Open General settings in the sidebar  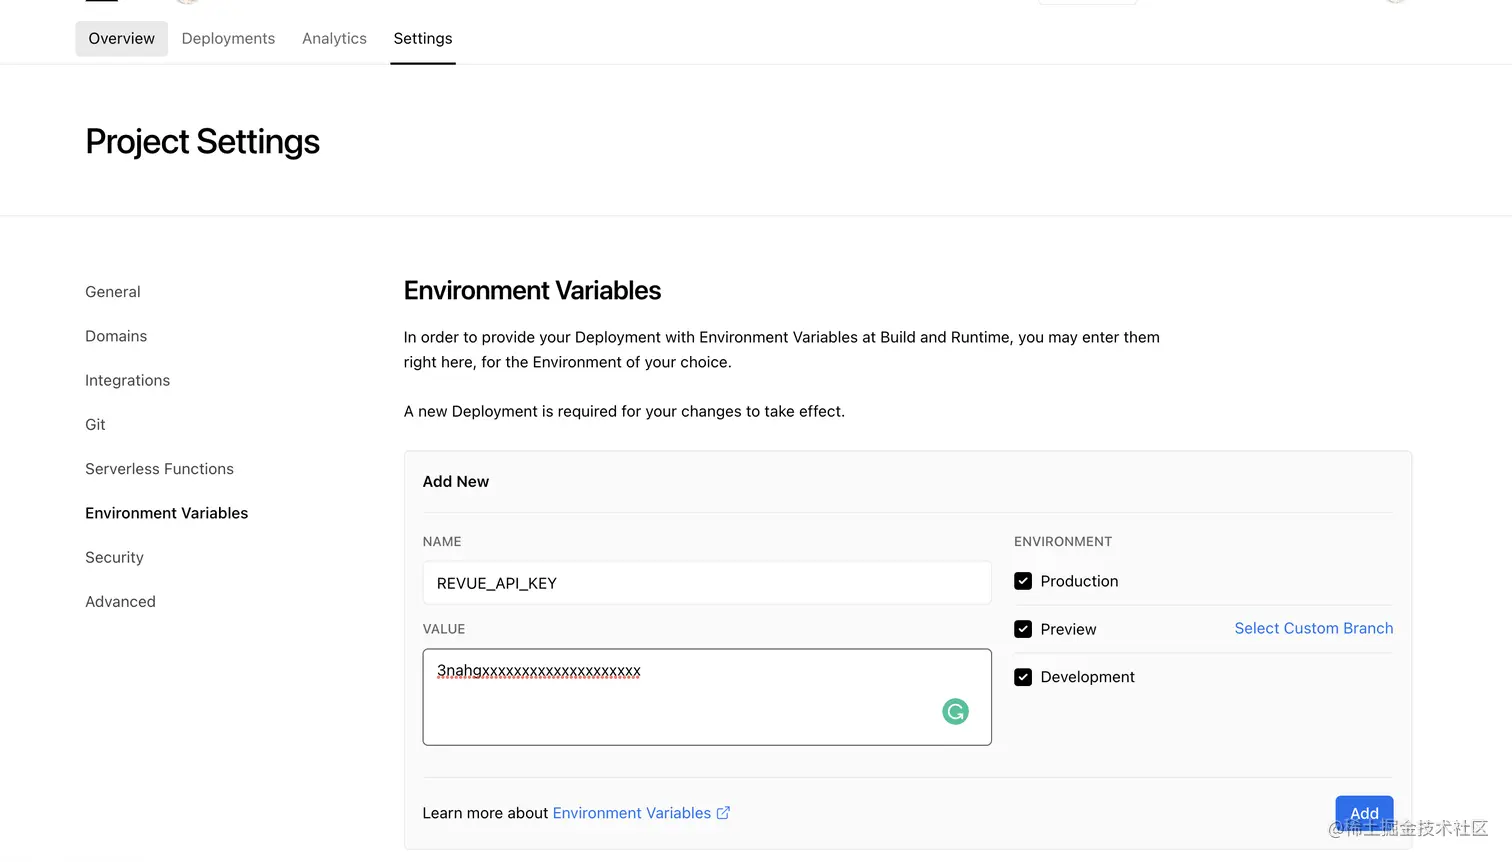(x=113, y=292)
